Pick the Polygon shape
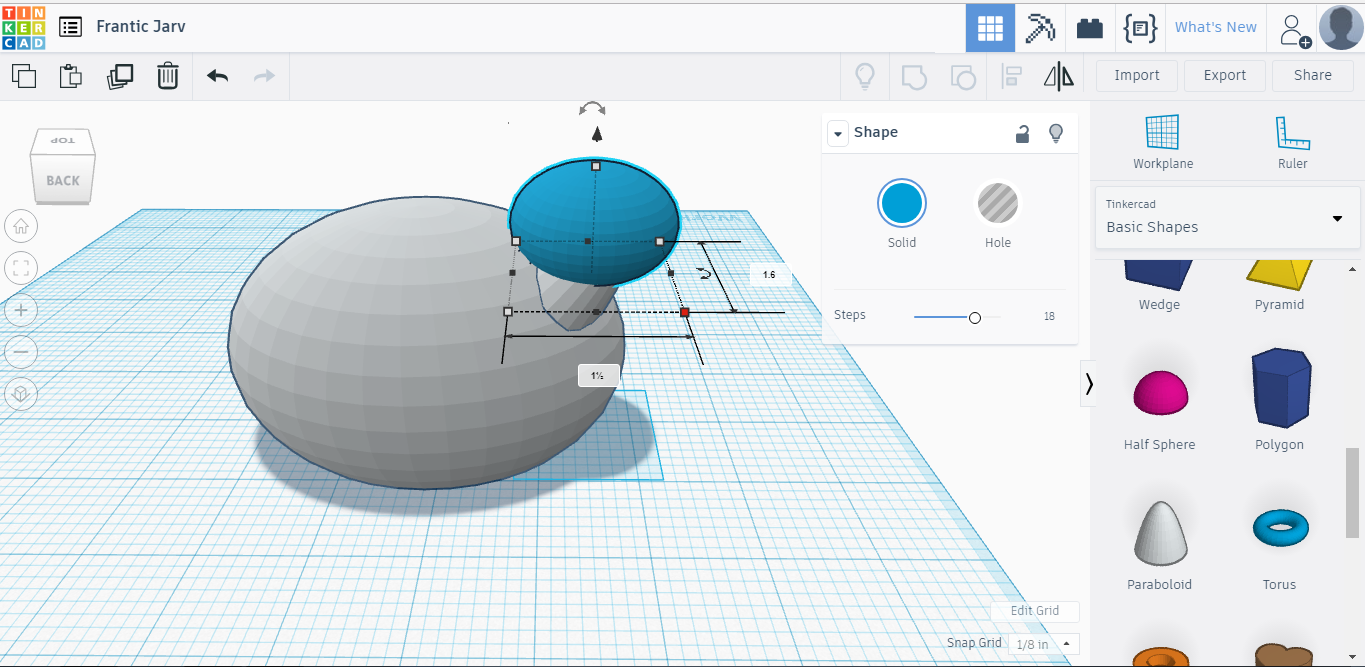 pos(1279,400)
